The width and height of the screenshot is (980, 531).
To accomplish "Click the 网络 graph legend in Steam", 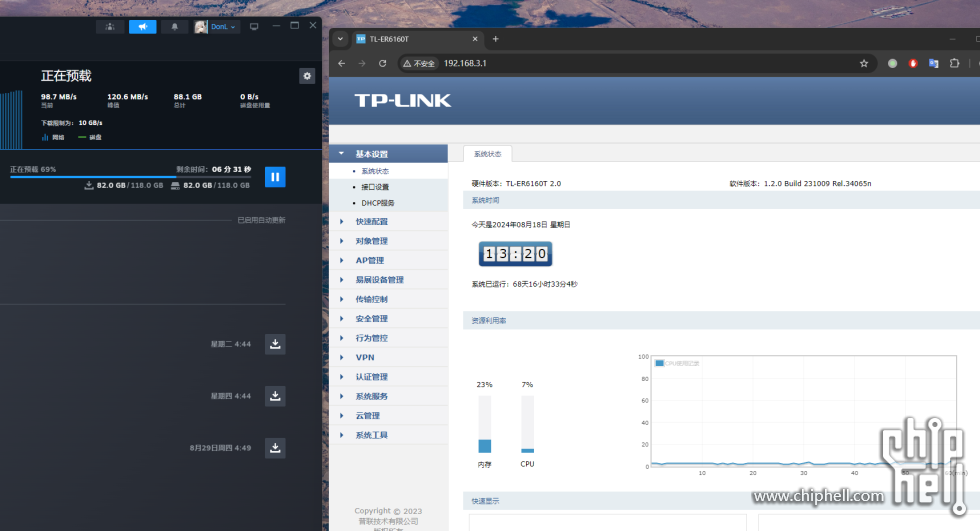I will (x=53, y=137).
